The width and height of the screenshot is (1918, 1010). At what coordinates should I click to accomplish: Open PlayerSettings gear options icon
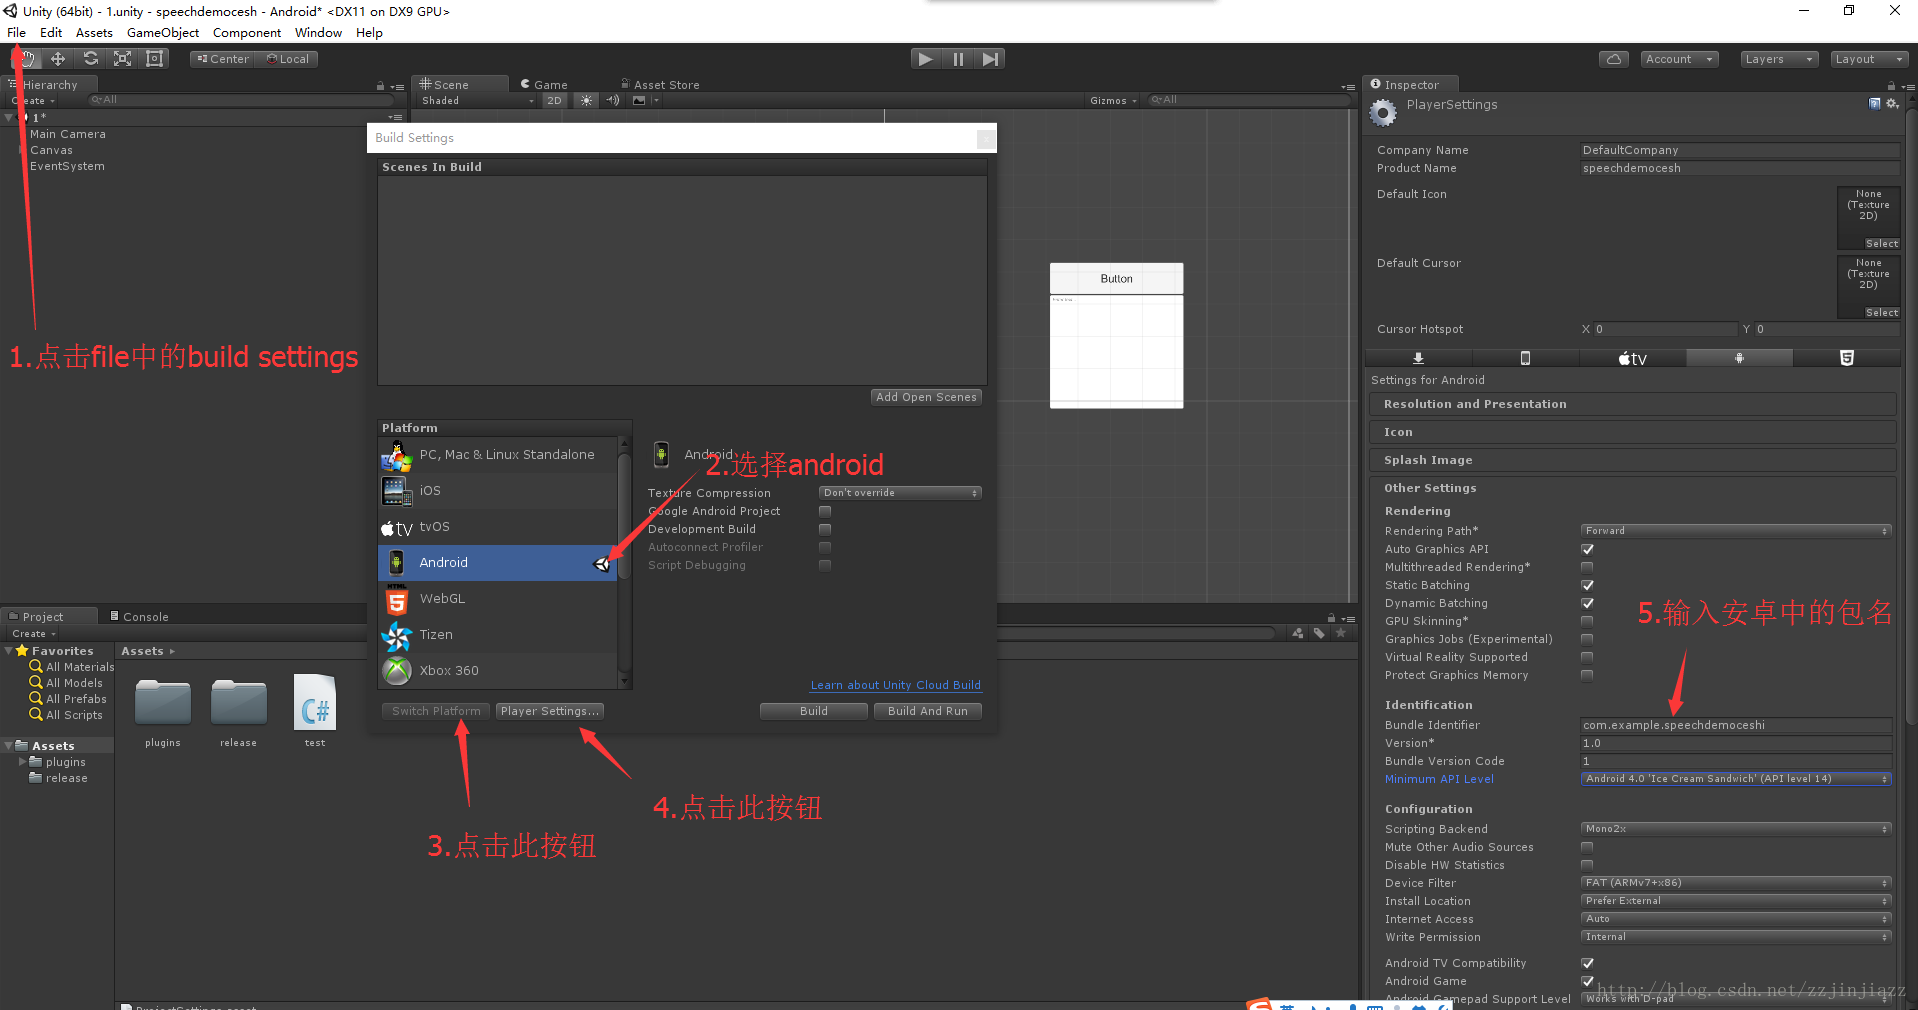[1891, 104]
